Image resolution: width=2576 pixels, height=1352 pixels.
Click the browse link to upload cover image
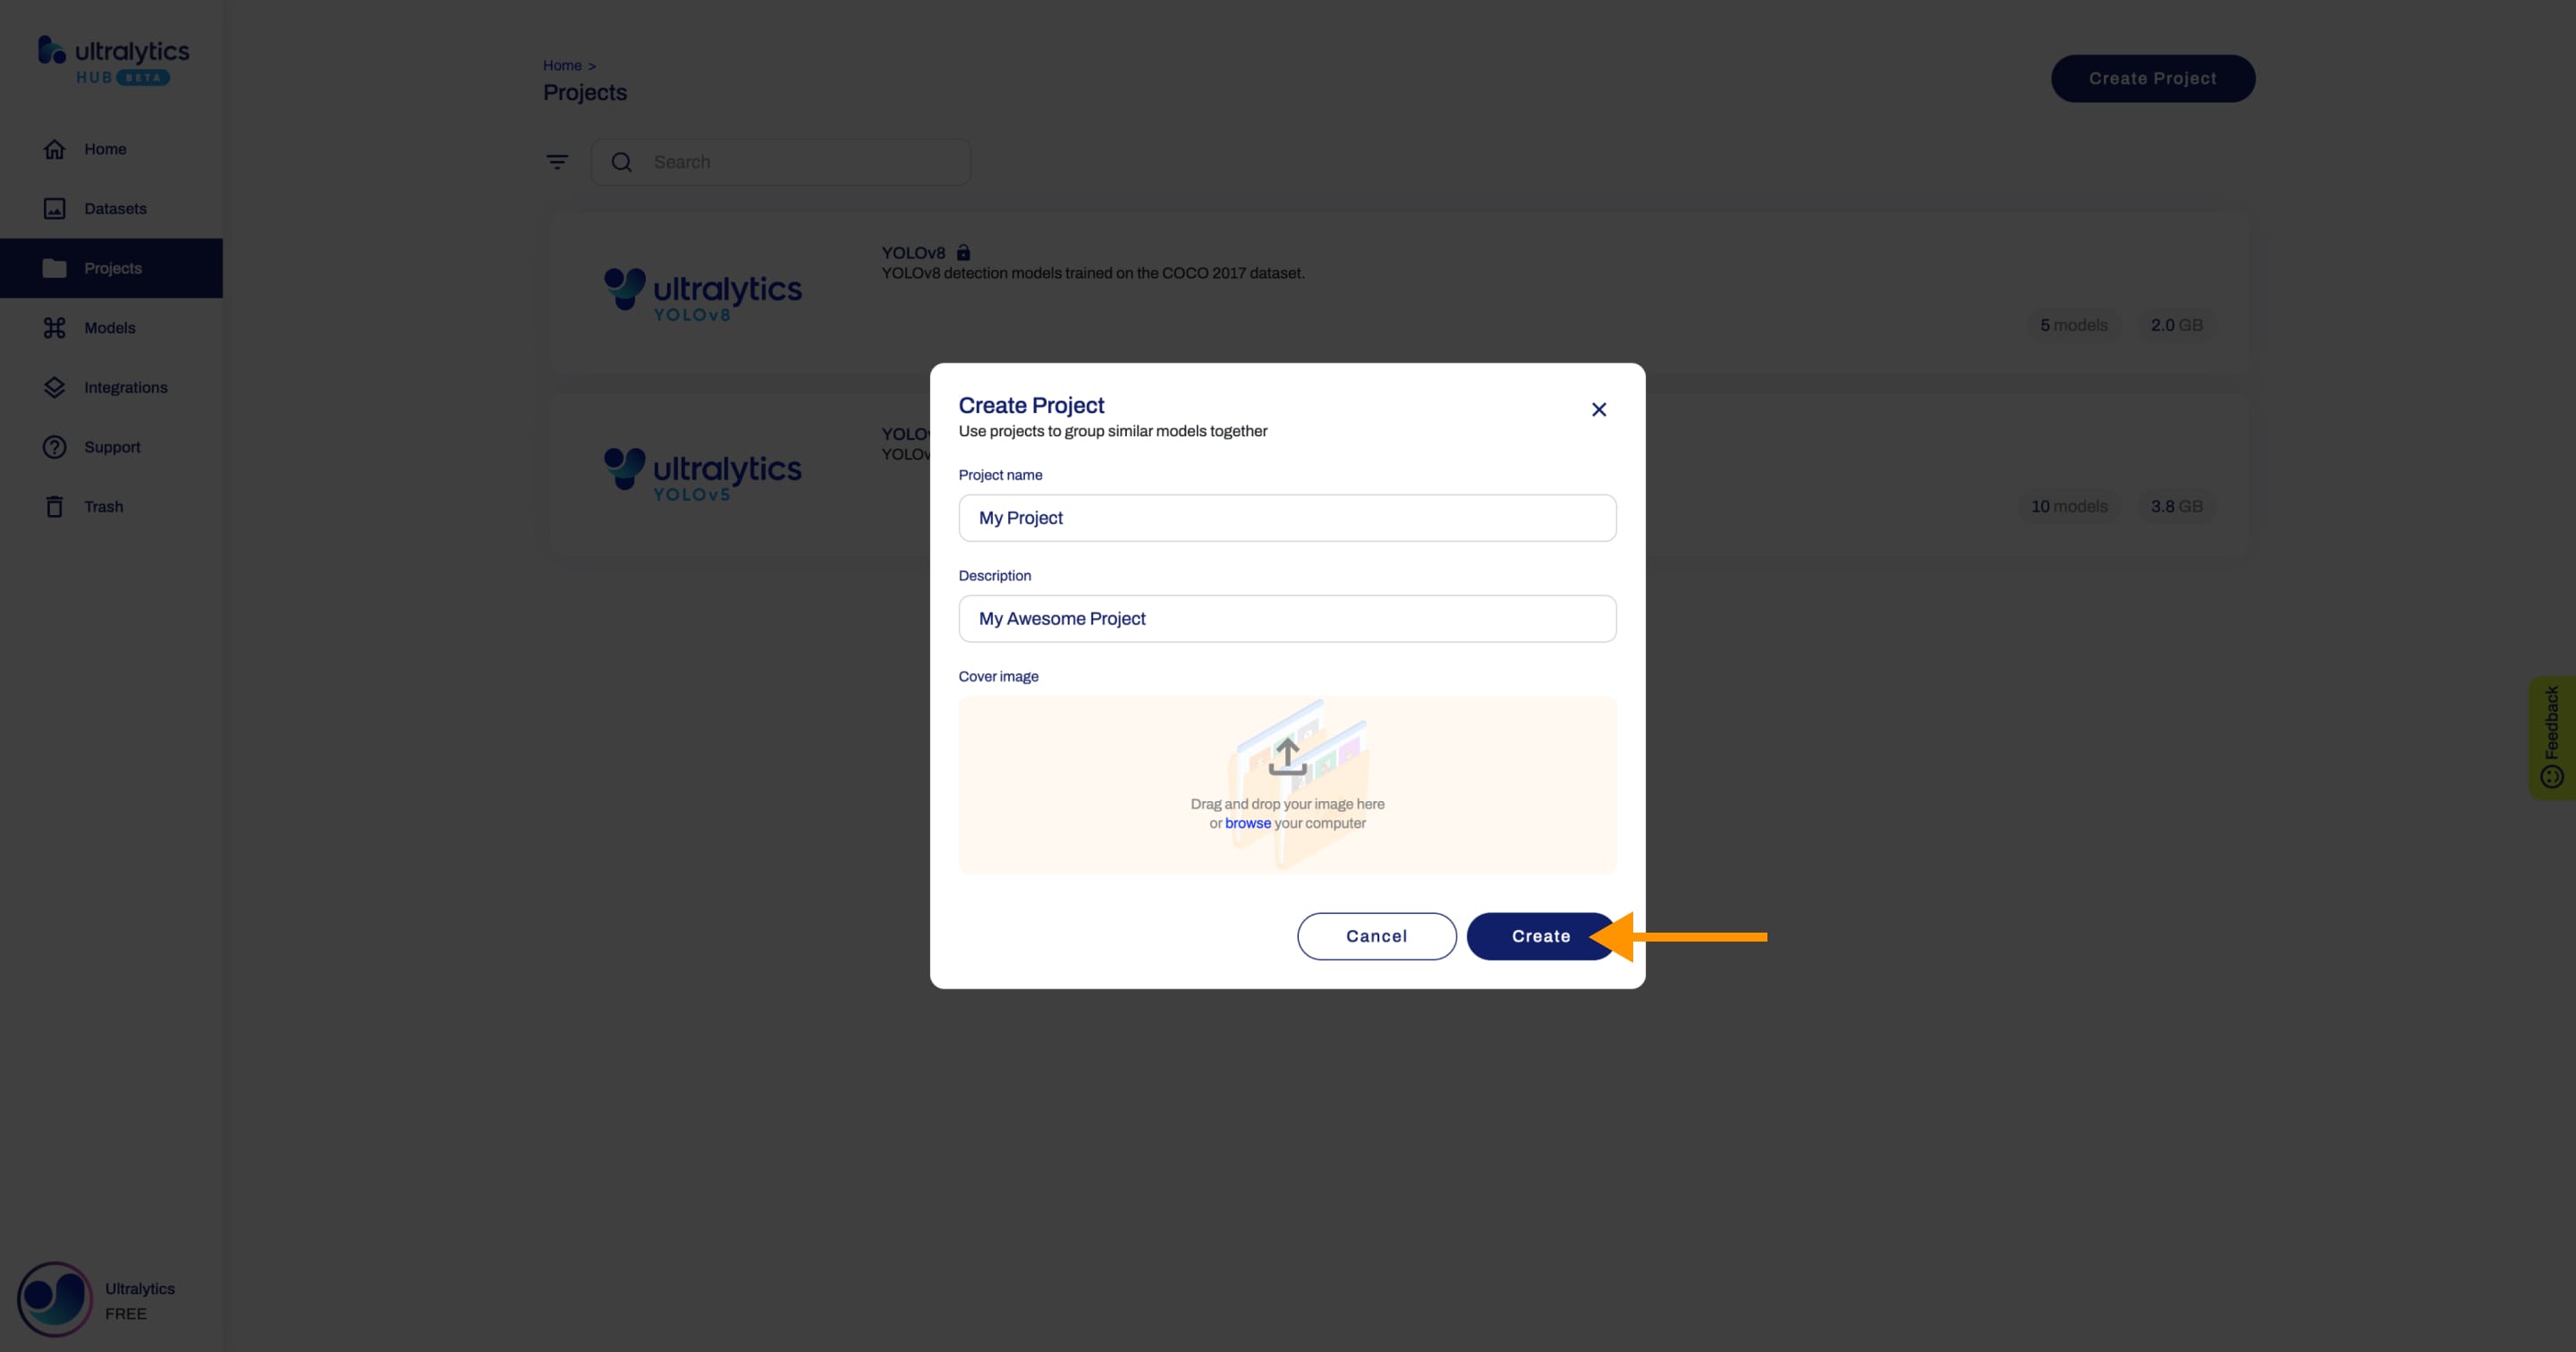pyautogui.click(x=1247, y=823)
